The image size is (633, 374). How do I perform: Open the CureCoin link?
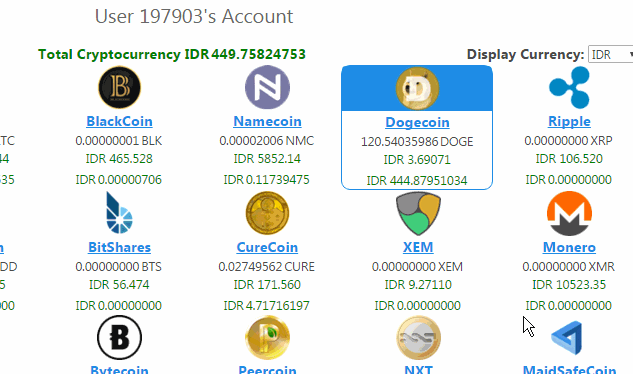(x=267, y=247)
